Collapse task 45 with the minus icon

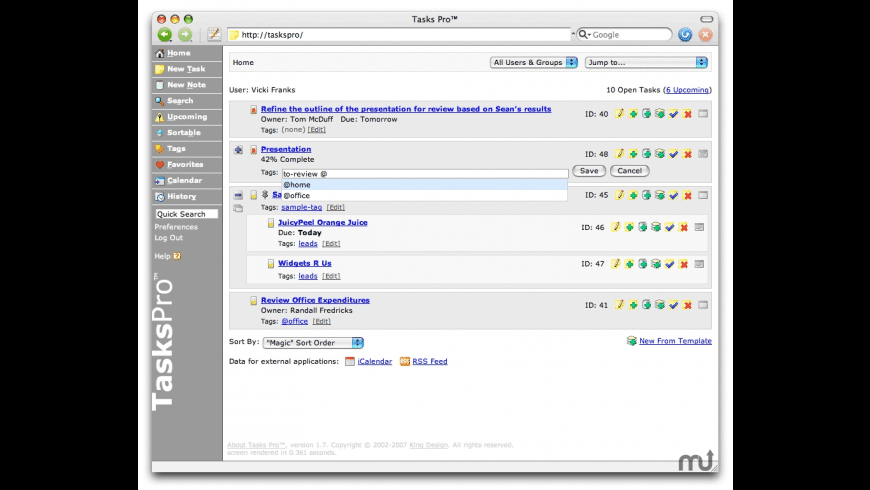click(238, 195)
